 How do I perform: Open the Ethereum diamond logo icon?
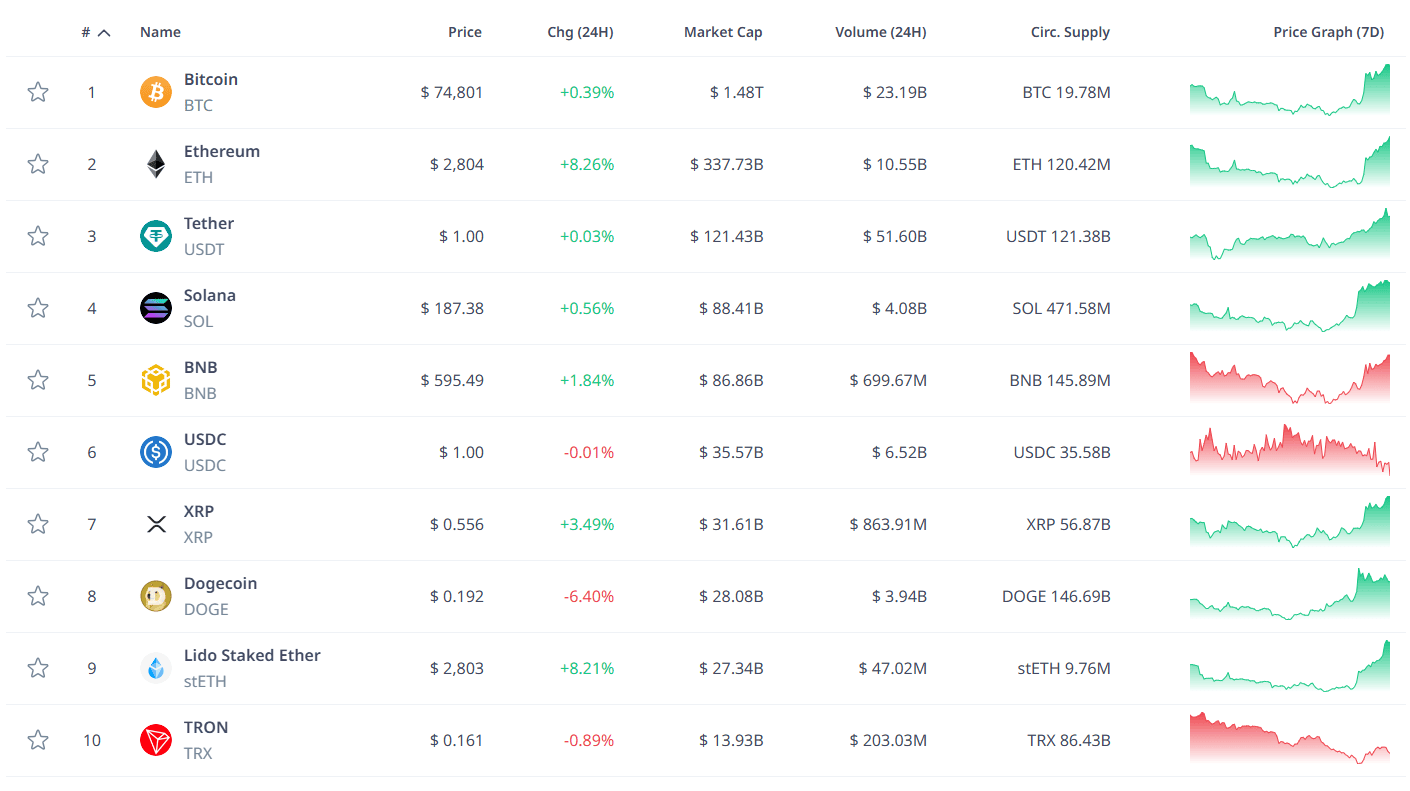tap(156, 165)
